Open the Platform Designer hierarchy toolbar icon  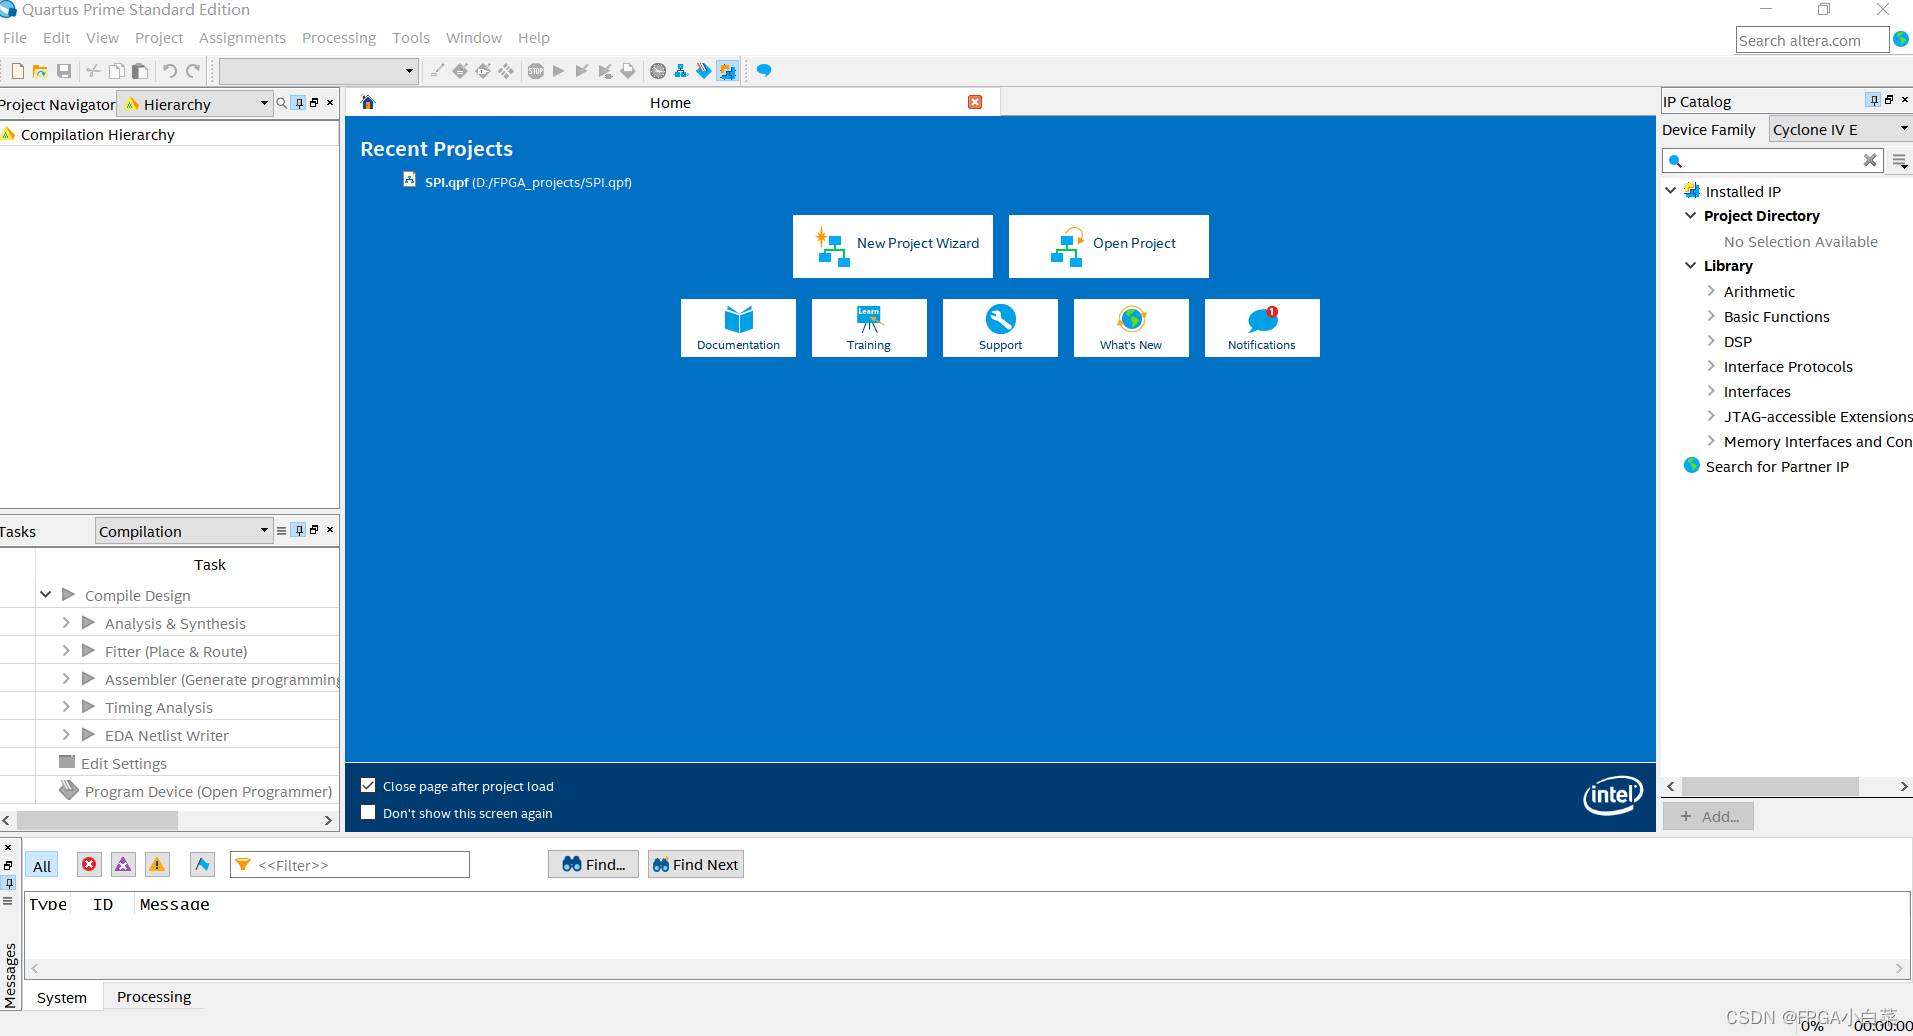pyautogui.click(x=681, y=71)
